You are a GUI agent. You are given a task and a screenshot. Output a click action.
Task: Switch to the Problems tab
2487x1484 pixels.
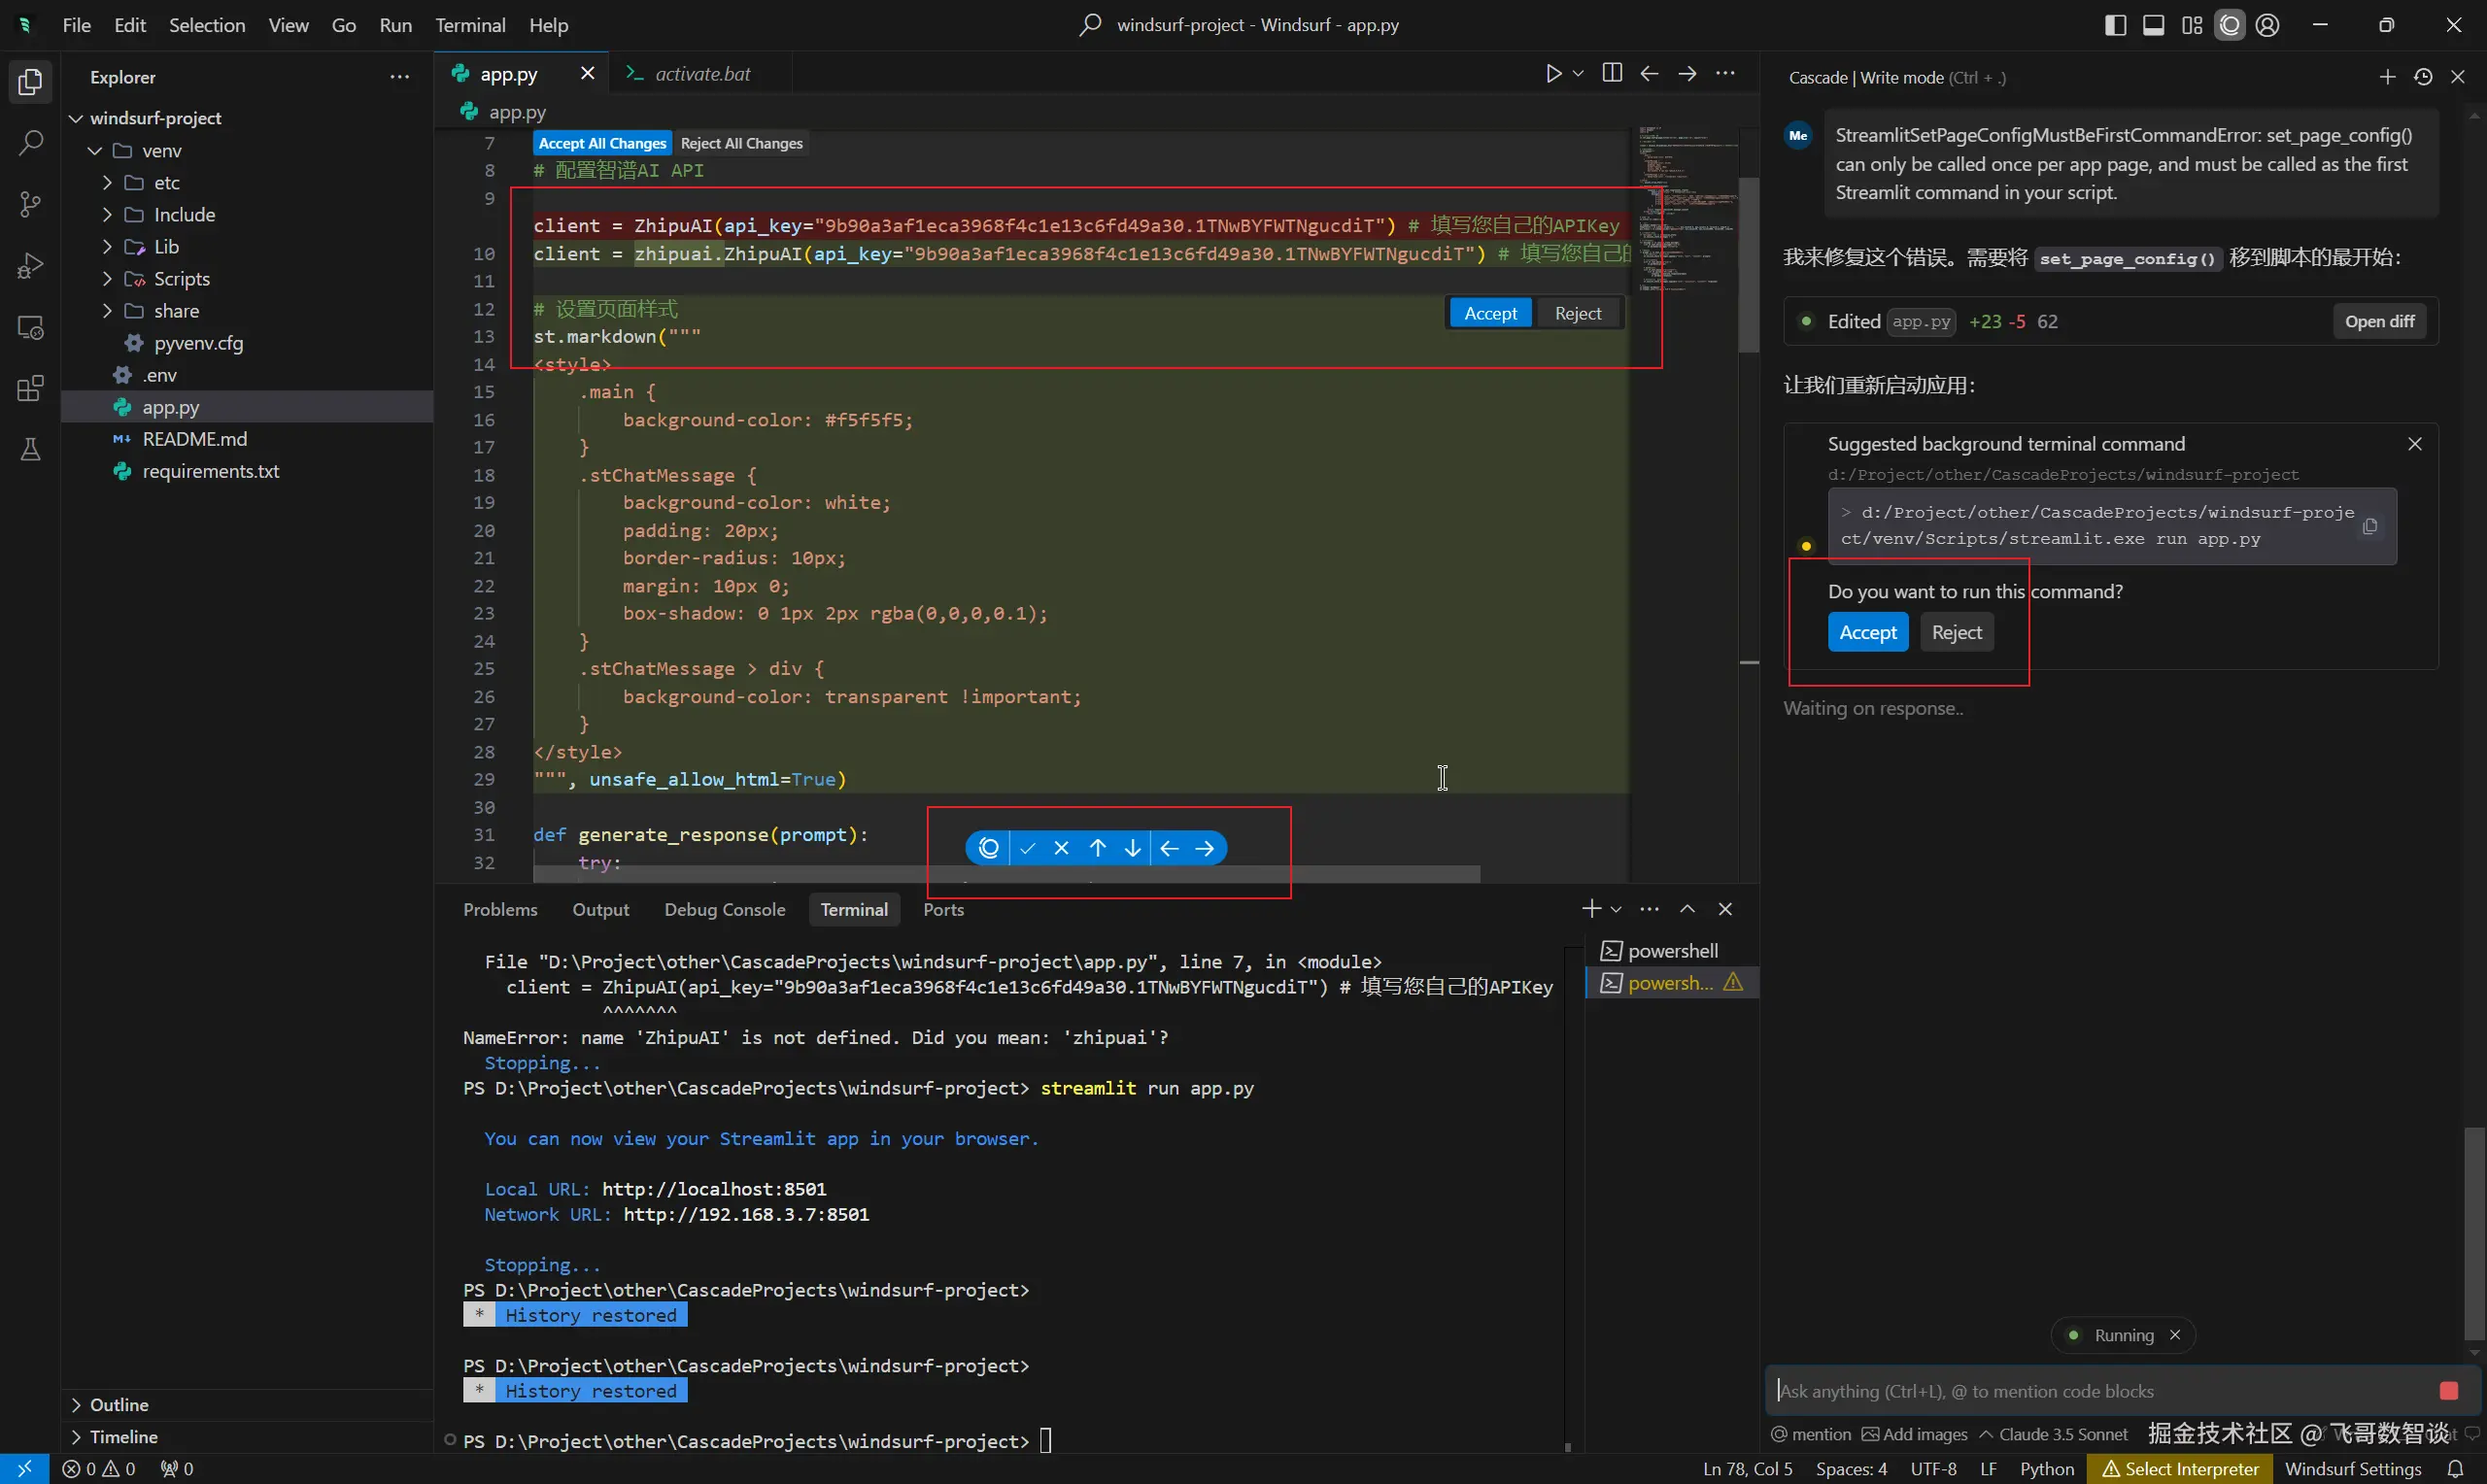[500, 910]
